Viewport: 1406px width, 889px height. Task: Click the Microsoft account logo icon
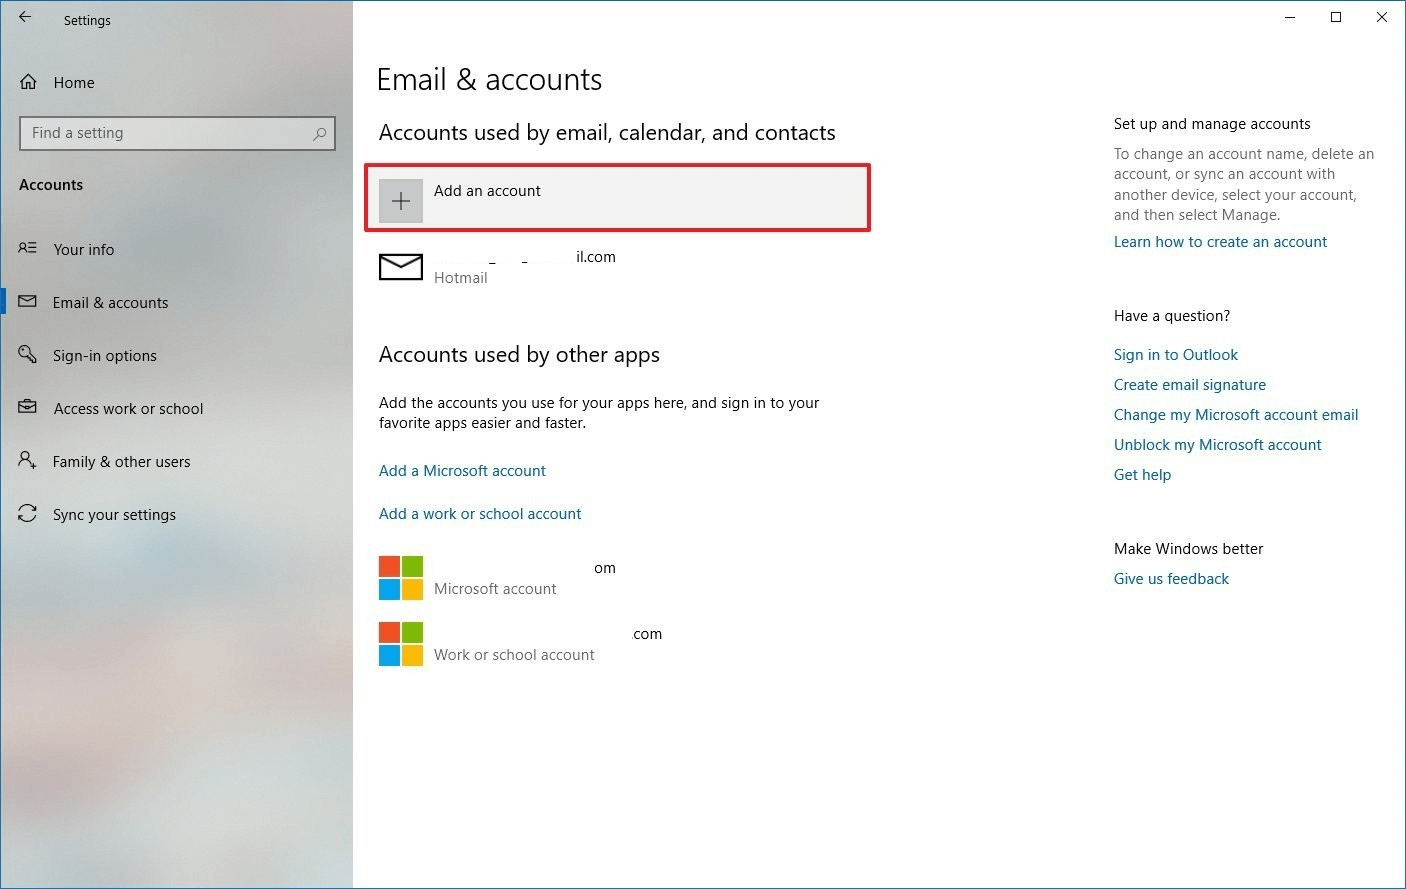[x=401, y=578]
